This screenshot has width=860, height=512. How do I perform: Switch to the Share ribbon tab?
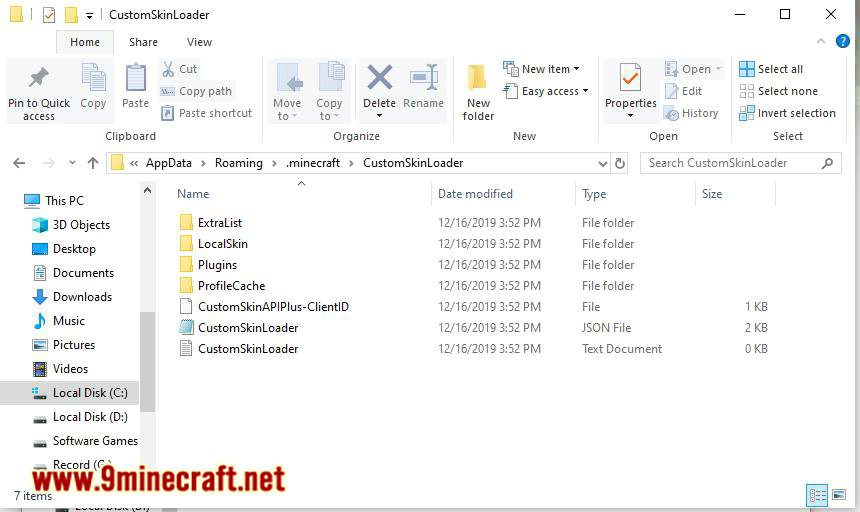point(143,42)
